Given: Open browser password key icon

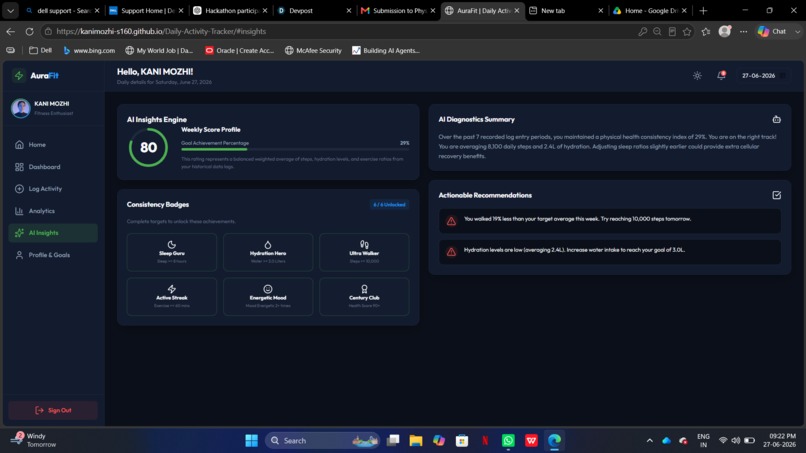Looking at the screenshot, I should (643, 31).
